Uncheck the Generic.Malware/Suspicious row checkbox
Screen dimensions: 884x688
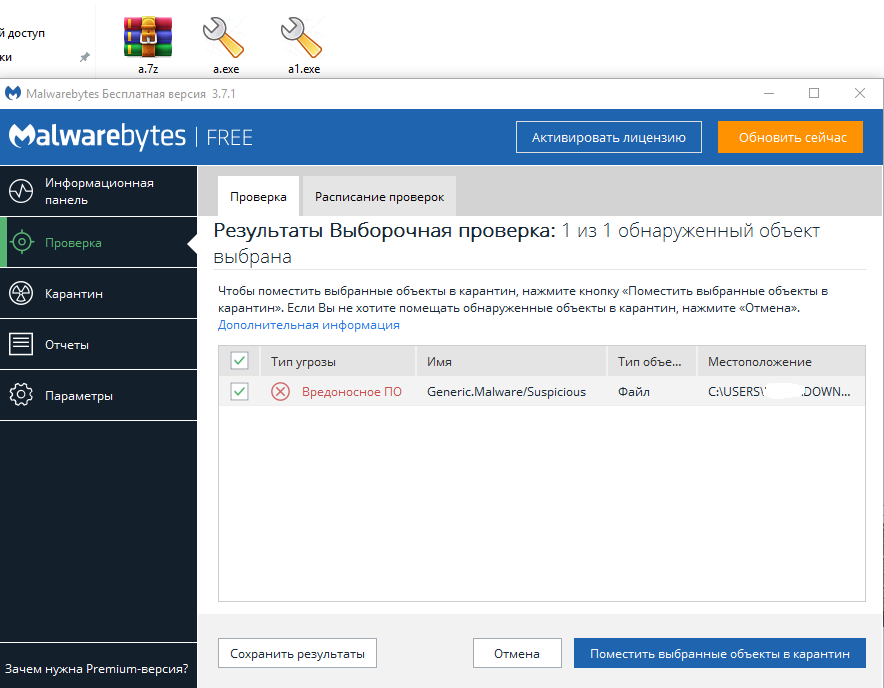pos(240,391)
